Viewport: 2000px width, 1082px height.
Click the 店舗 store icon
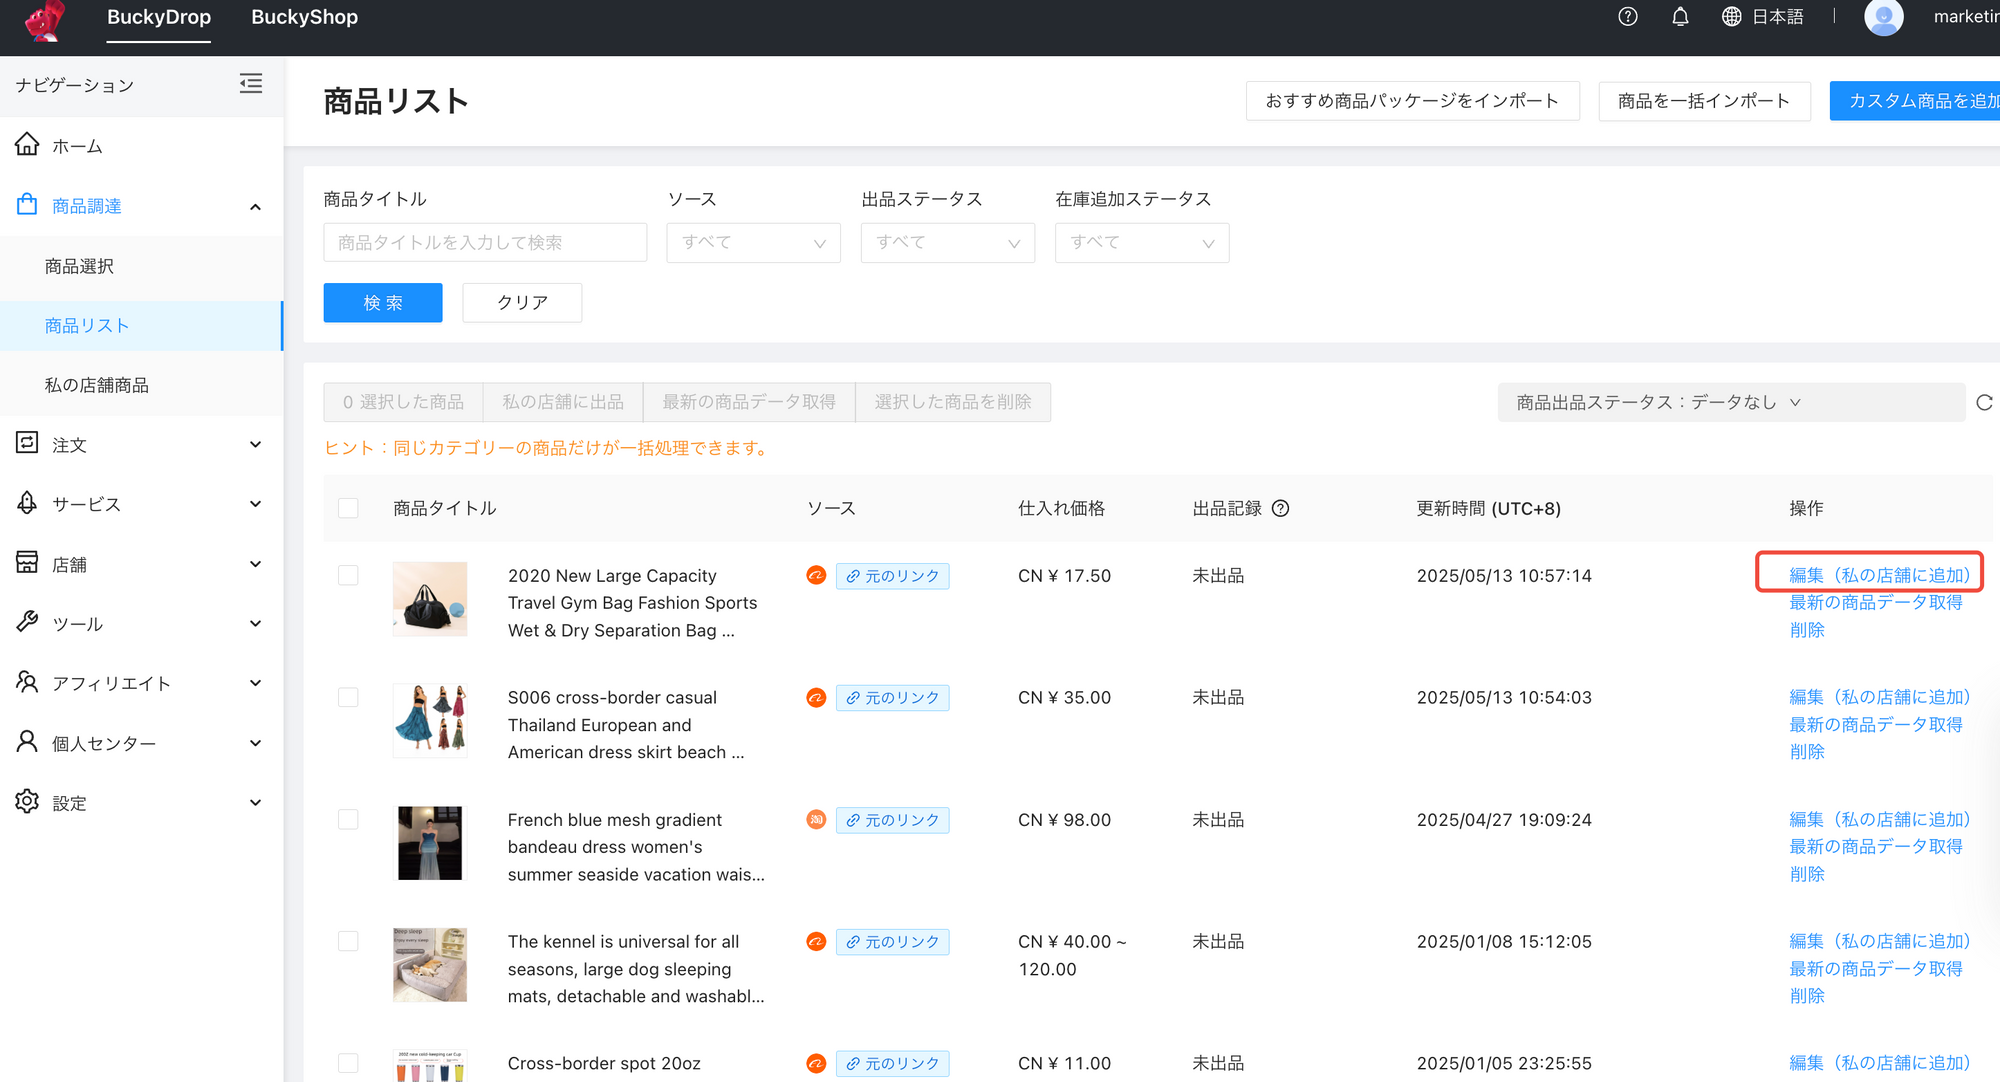pyautogui.click(x=27, y=563)
